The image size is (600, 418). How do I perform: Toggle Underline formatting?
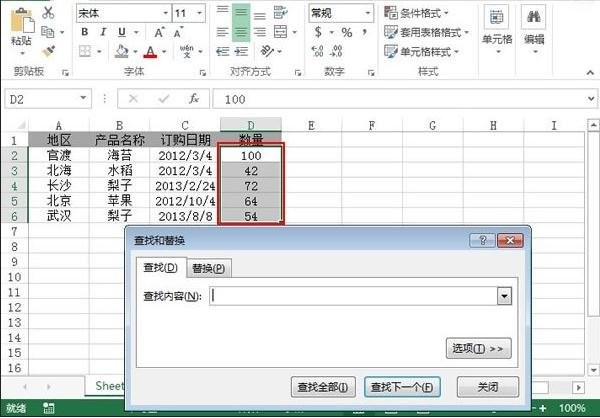117,32
